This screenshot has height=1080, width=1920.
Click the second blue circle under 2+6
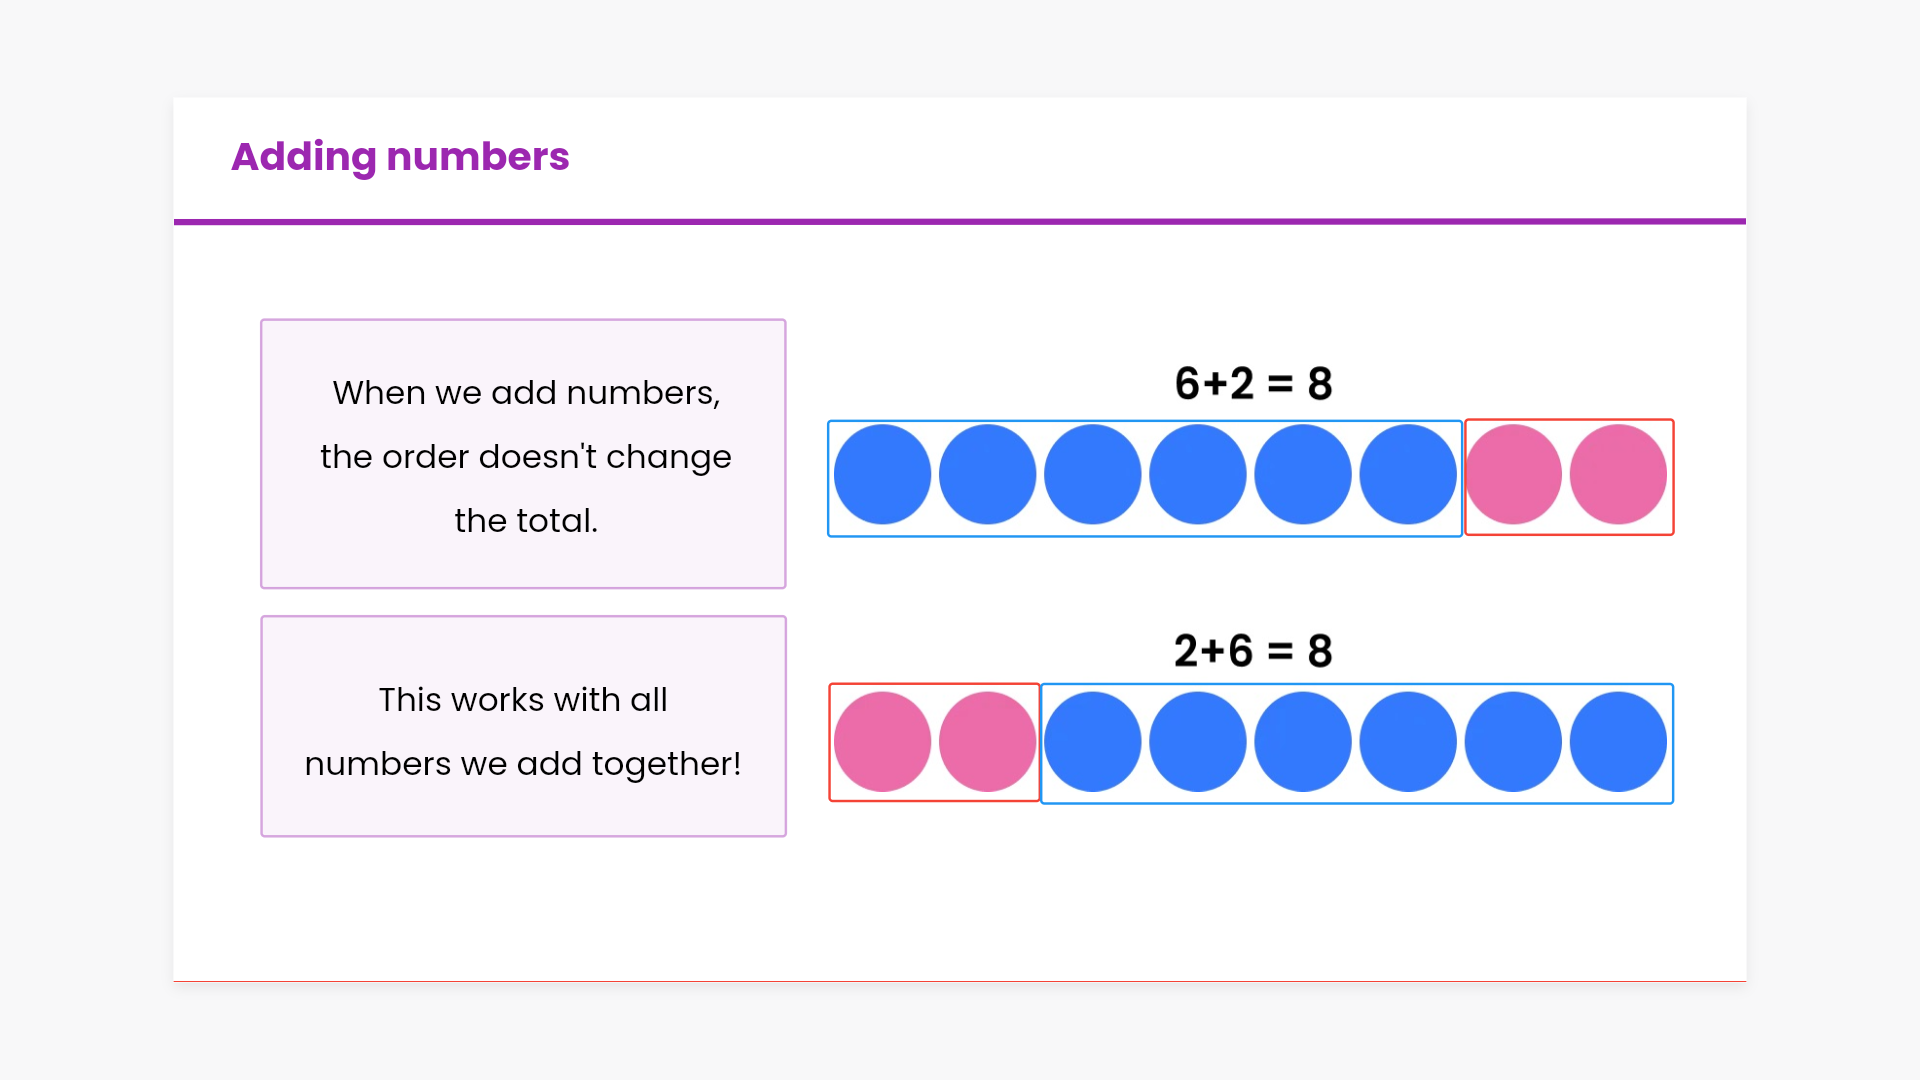[x=1197, y=742]
